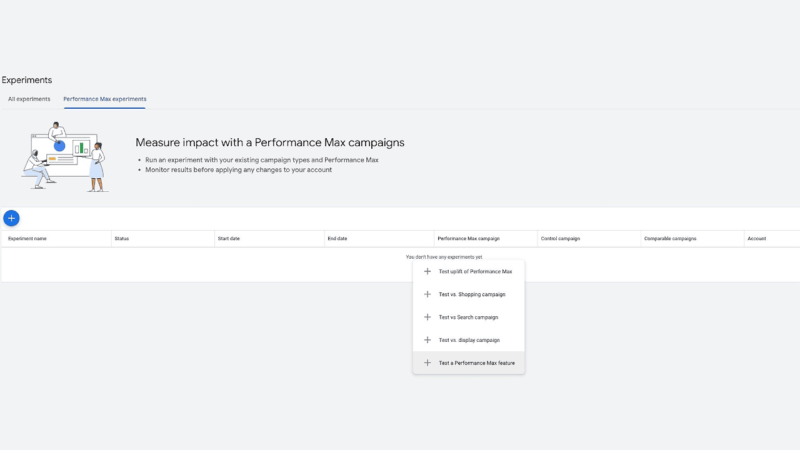Click the Start date column header

click(229, 238)
